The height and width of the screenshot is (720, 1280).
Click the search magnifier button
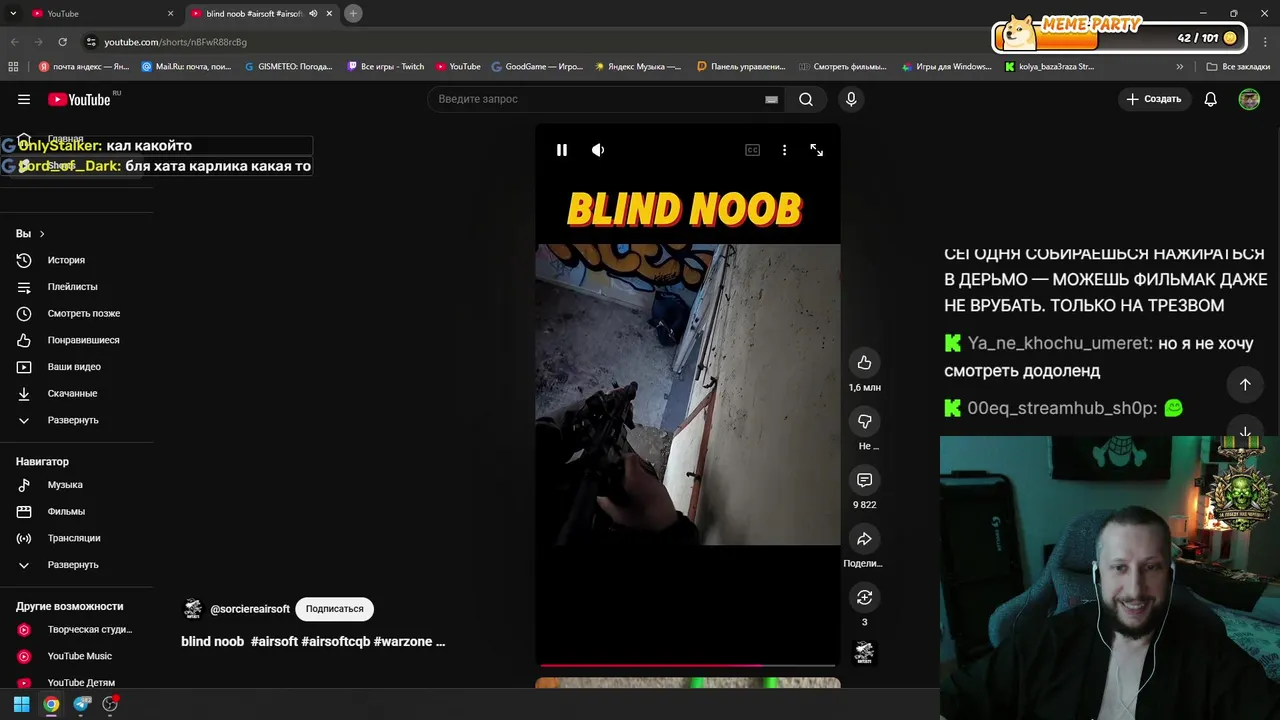(x=806, y=99)
